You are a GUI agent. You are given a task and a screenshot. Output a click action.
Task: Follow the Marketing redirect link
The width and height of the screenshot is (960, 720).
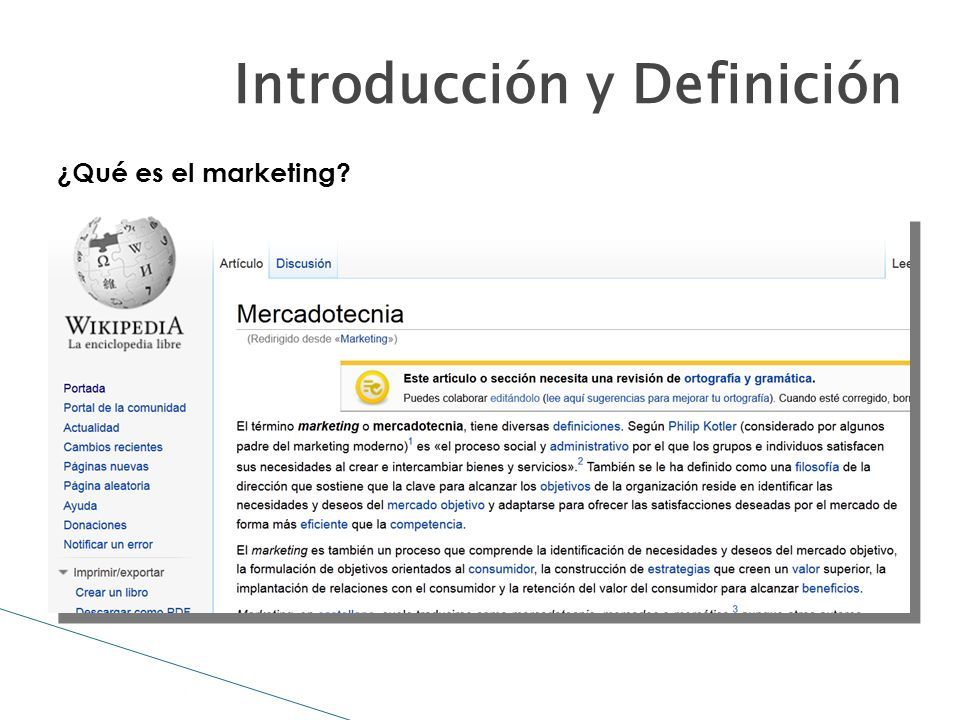click(364, 339)
